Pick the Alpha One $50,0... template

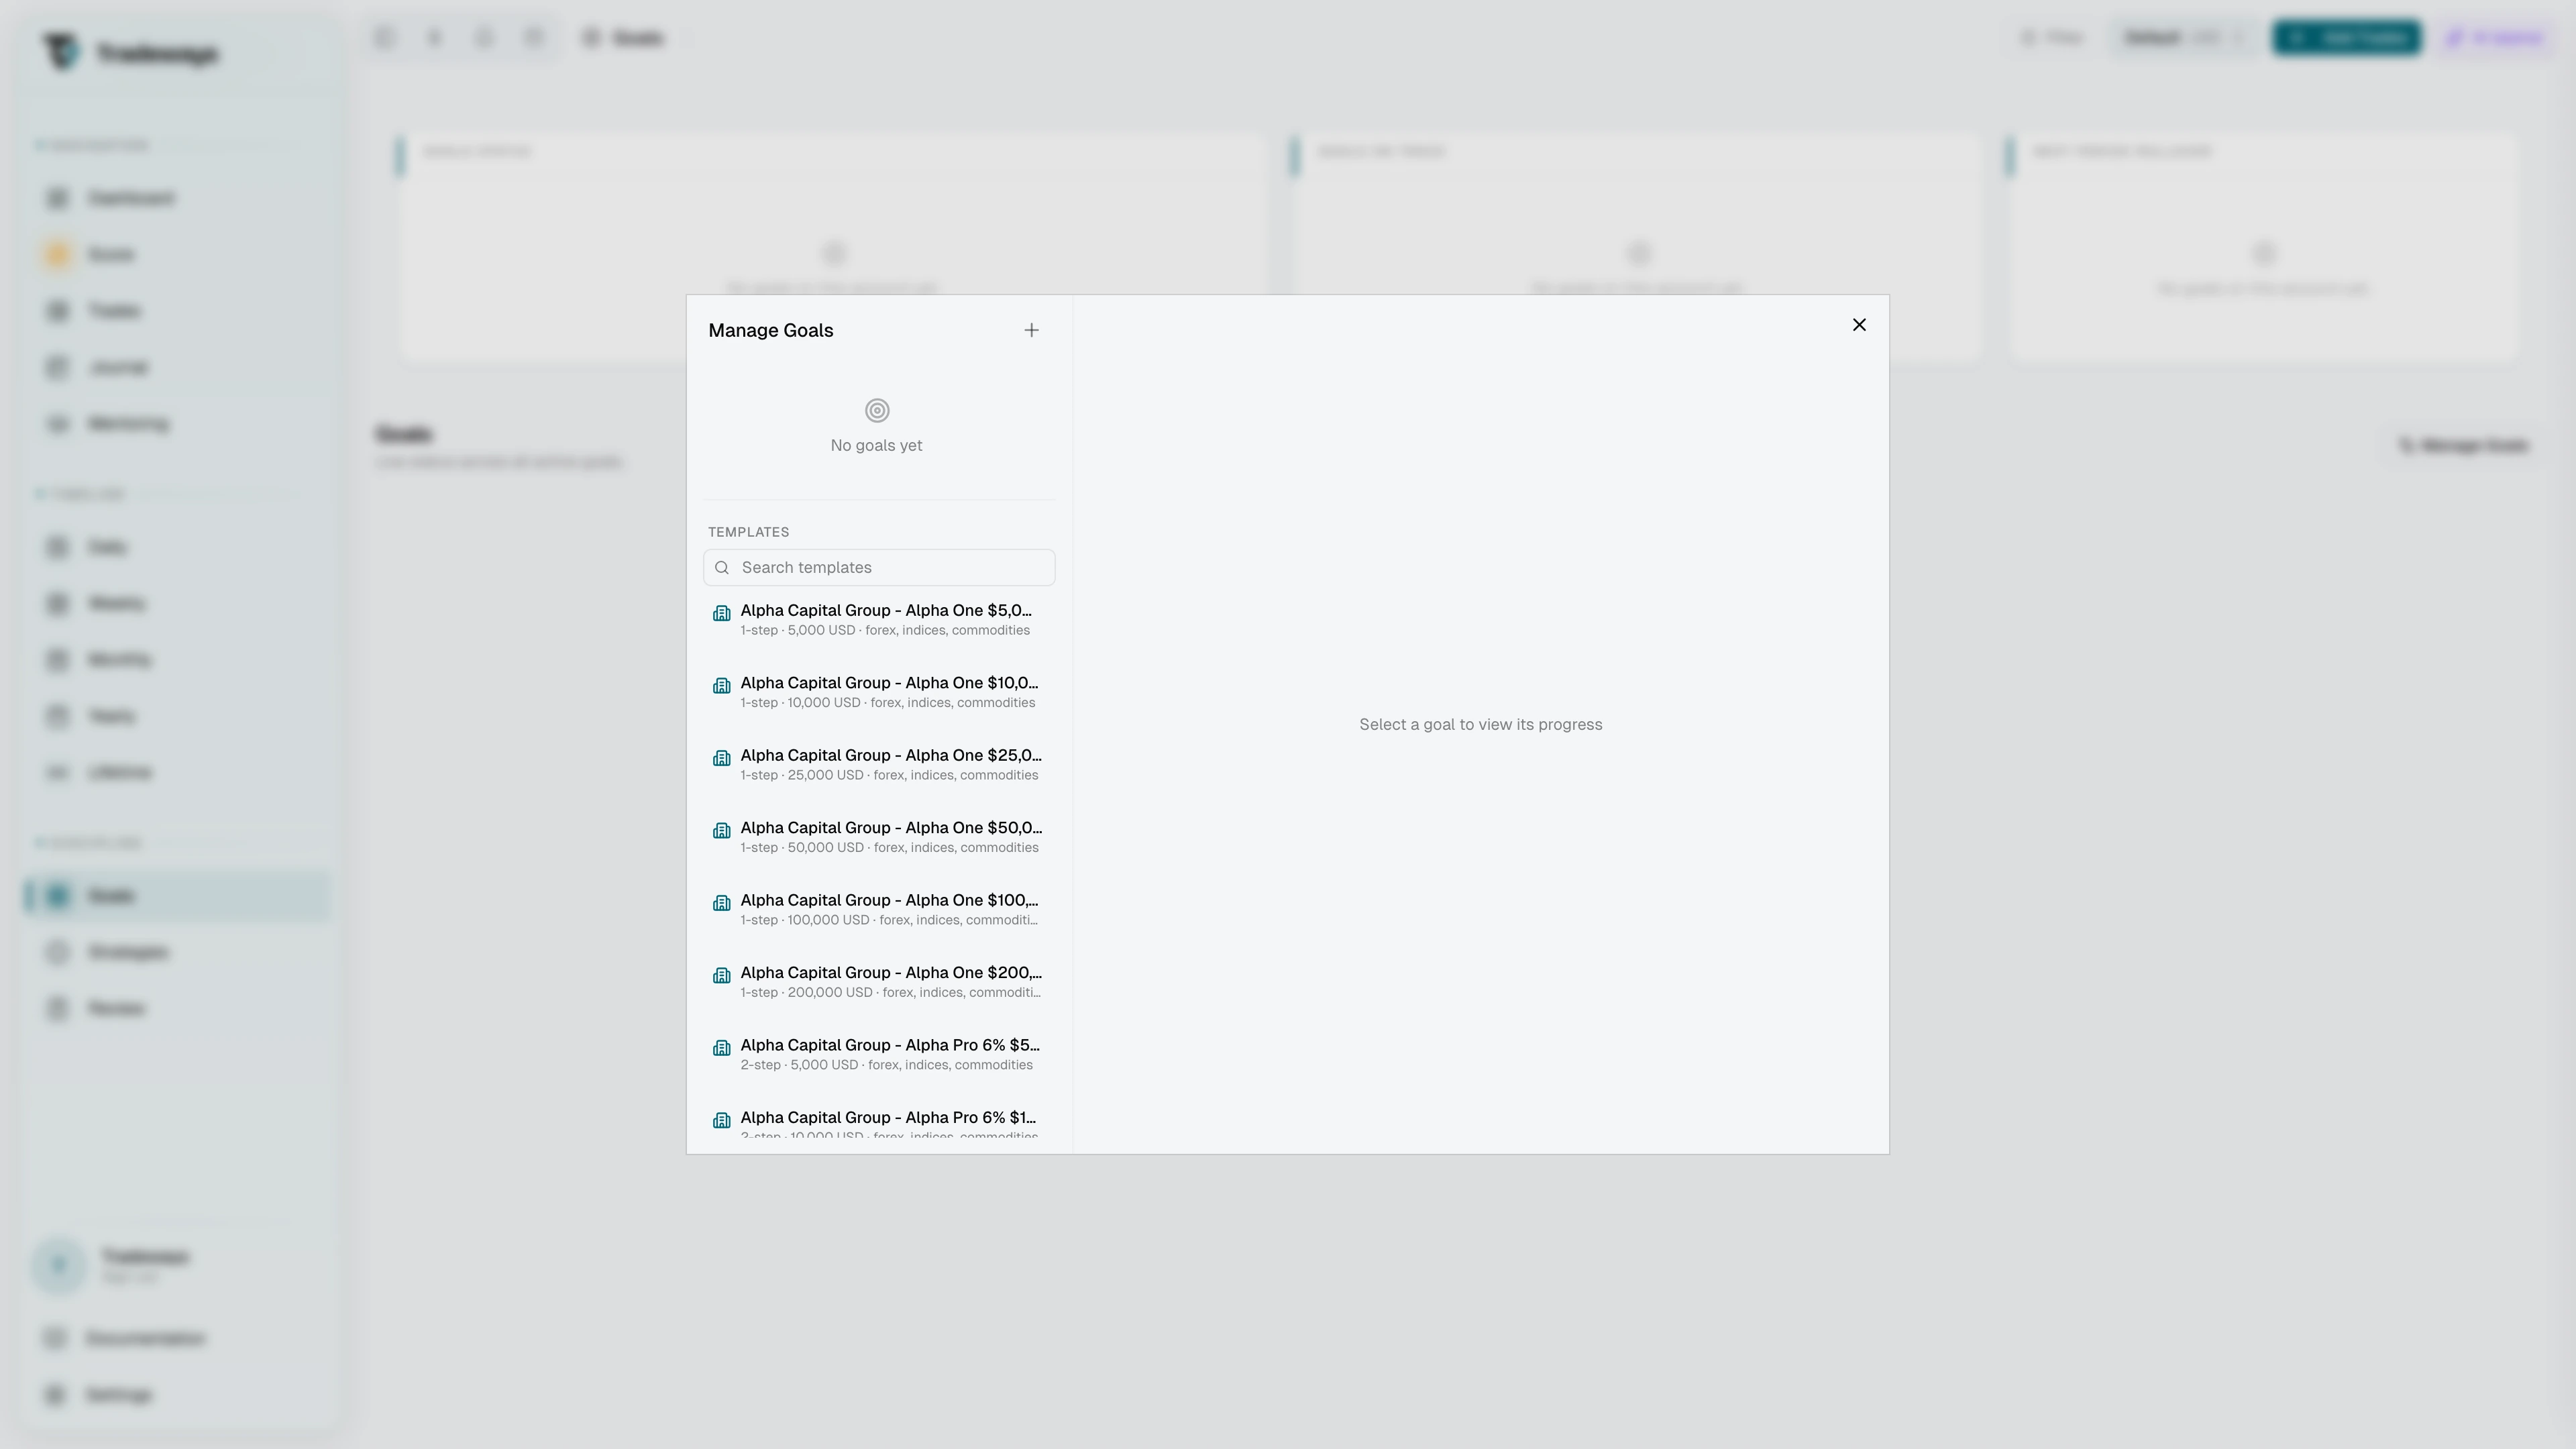879,837
